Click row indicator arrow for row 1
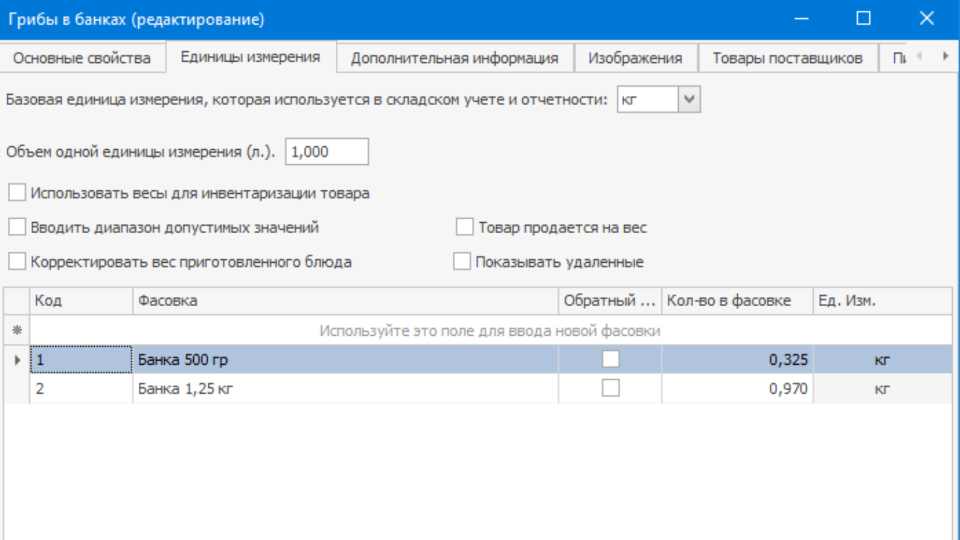 pos(17,360)
